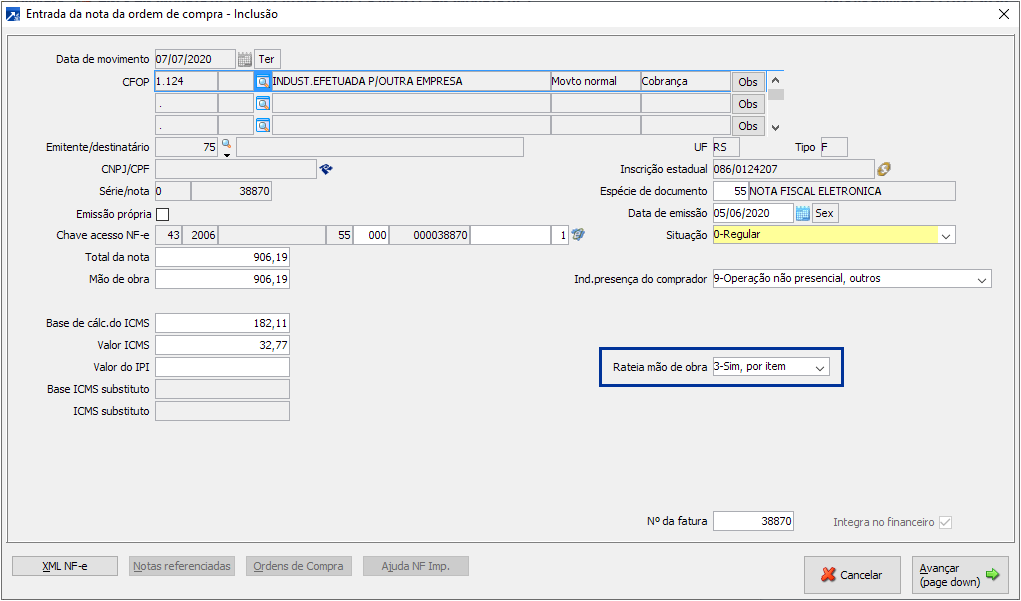Click the CFOP code field showing 1.124

tap(186, 81)
